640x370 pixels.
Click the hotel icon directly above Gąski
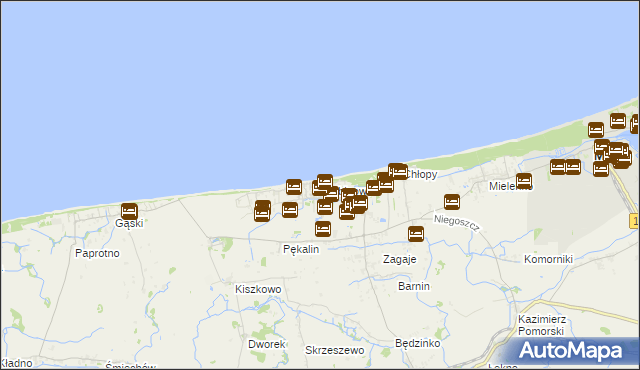click(129, 211)
